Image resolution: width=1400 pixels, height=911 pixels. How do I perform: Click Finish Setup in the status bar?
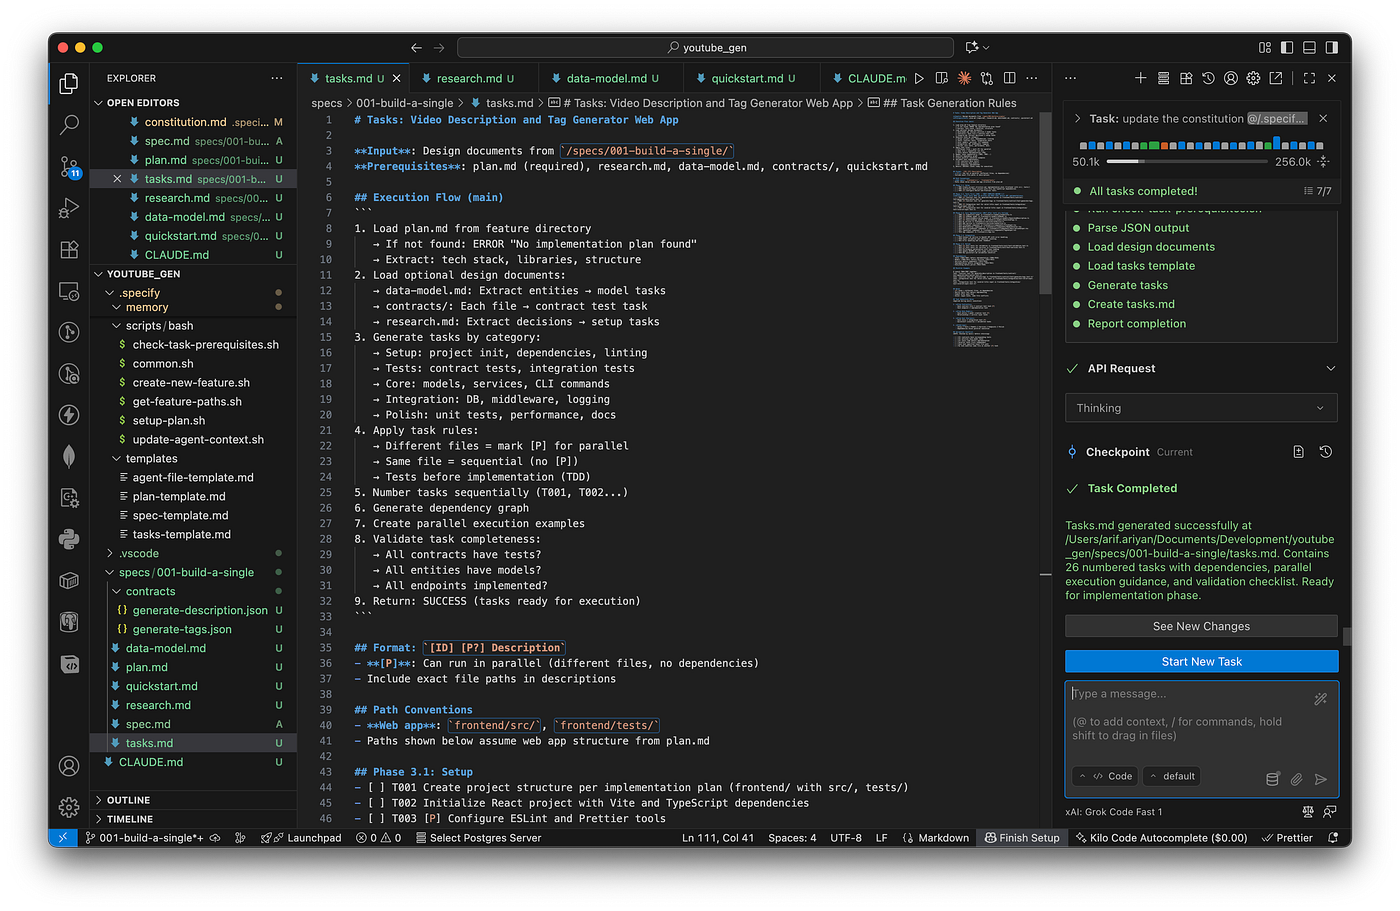coord(1022,838)
